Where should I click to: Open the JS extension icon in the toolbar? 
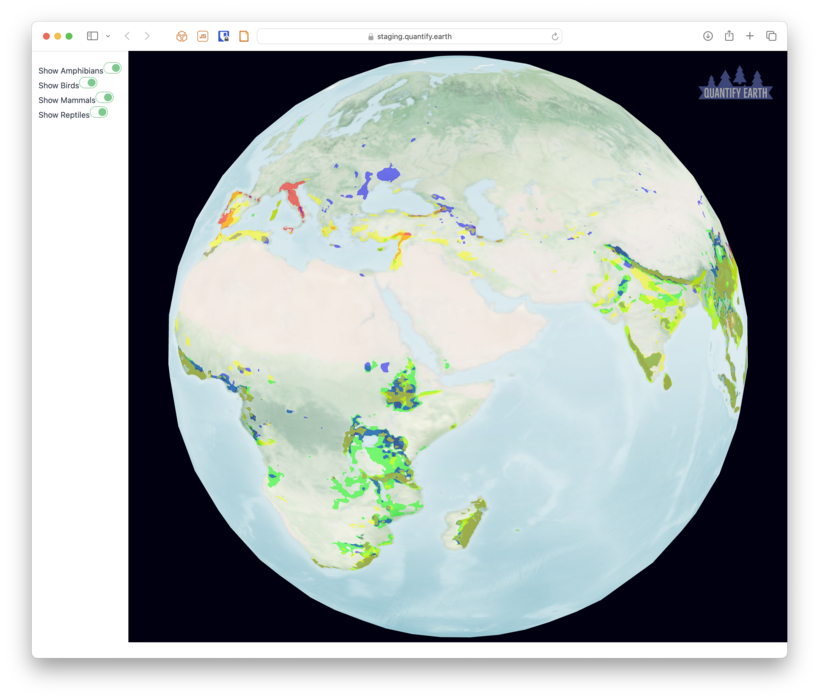[202, 36]
